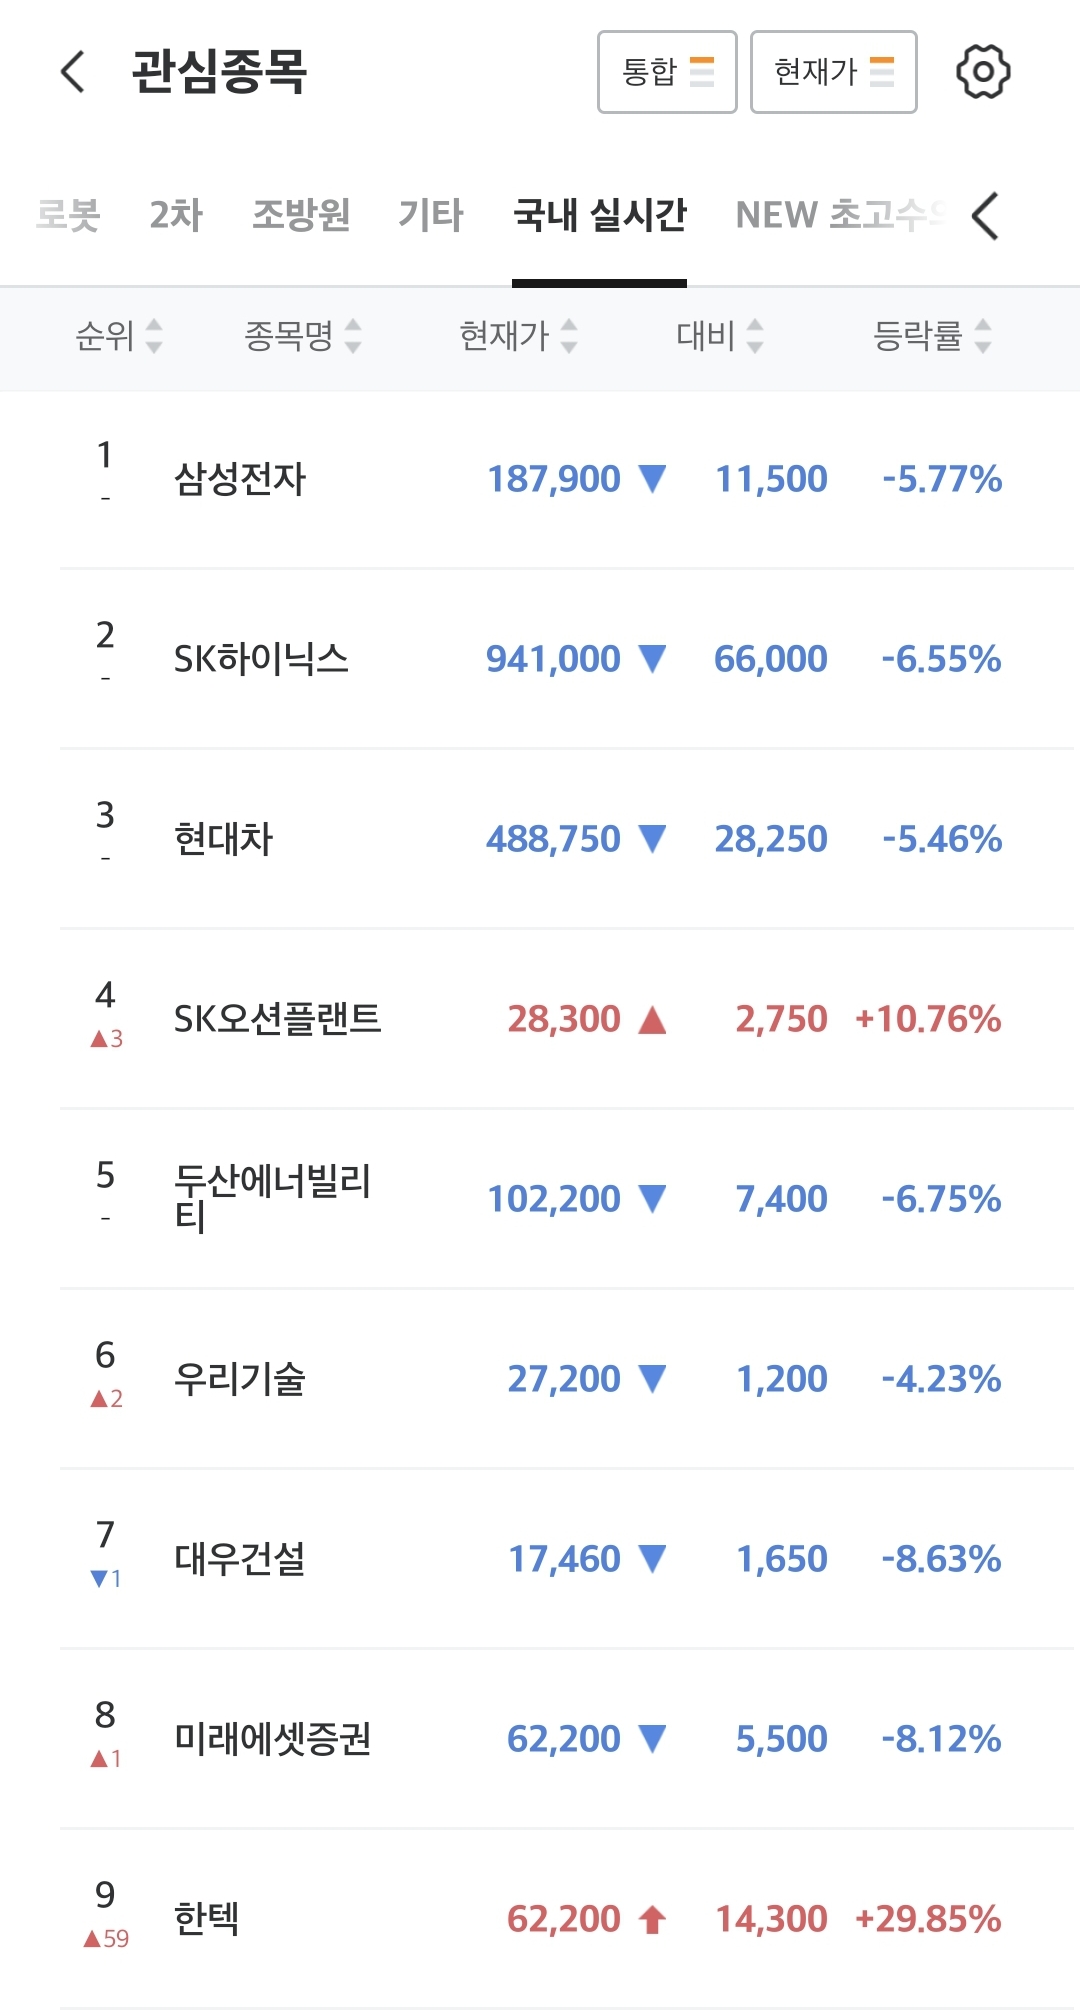Viewport: 1080px width, 2010px height.
Task: Switch to the 조방원 tab
Action: tap(301, 215)
